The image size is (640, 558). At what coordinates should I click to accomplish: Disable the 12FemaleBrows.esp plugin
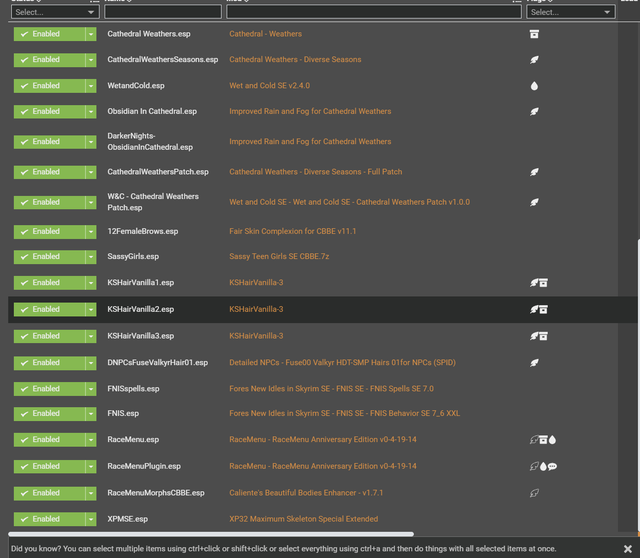click(49, 231)
